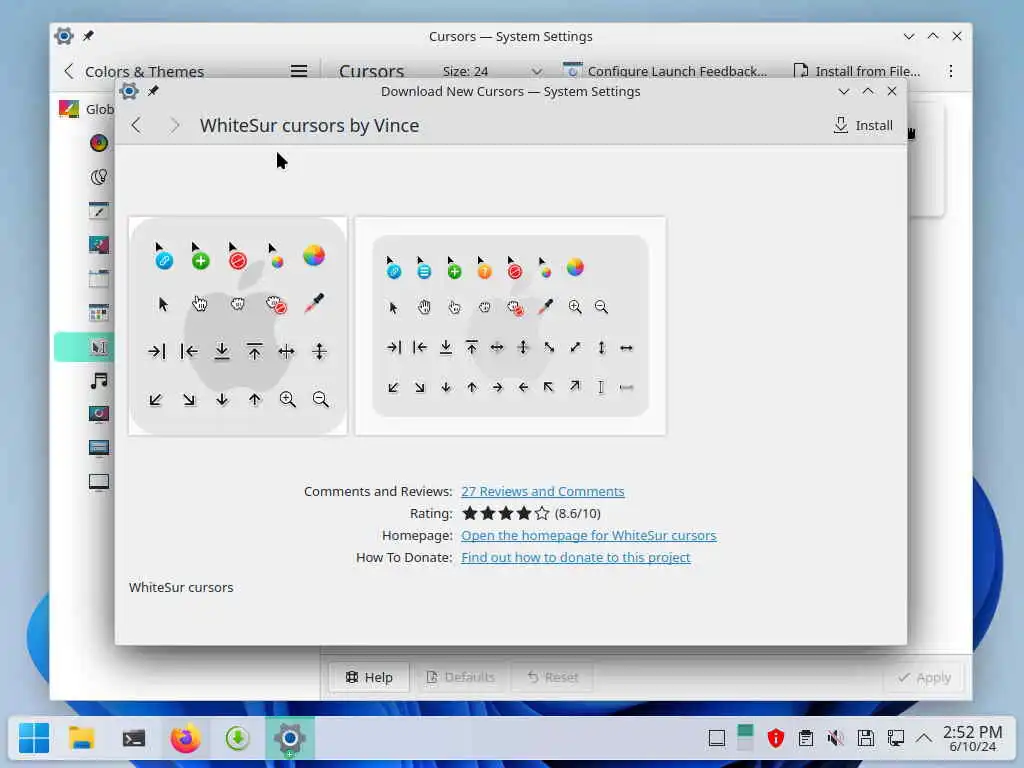Open System Sounds music note sidebar icon
Viewport: 1024px width, 768px height.
99,381
